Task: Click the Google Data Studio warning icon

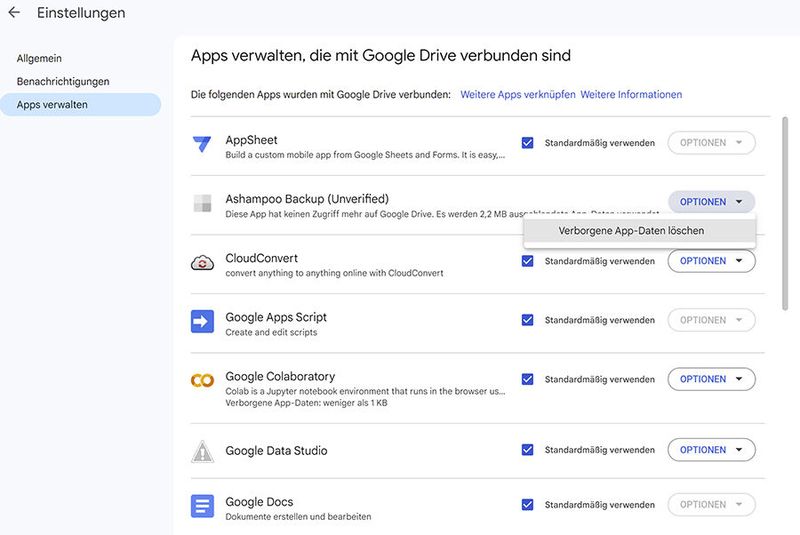Action: [x=202, y=451]
